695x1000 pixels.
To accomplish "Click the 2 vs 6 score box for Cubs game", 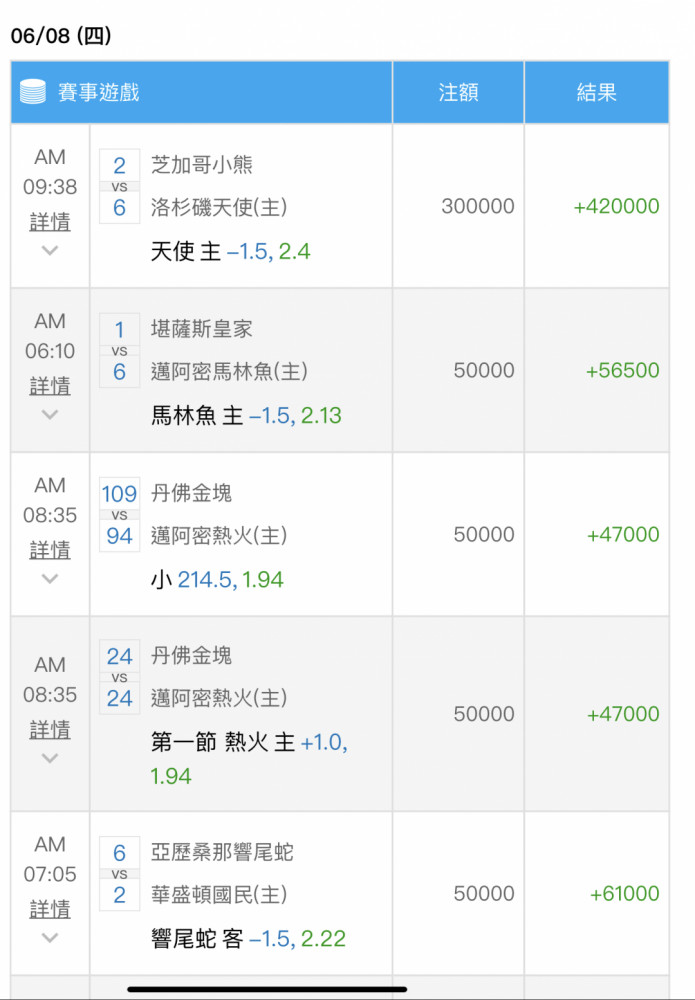I will pyautogui.click(x=119, y=186).
